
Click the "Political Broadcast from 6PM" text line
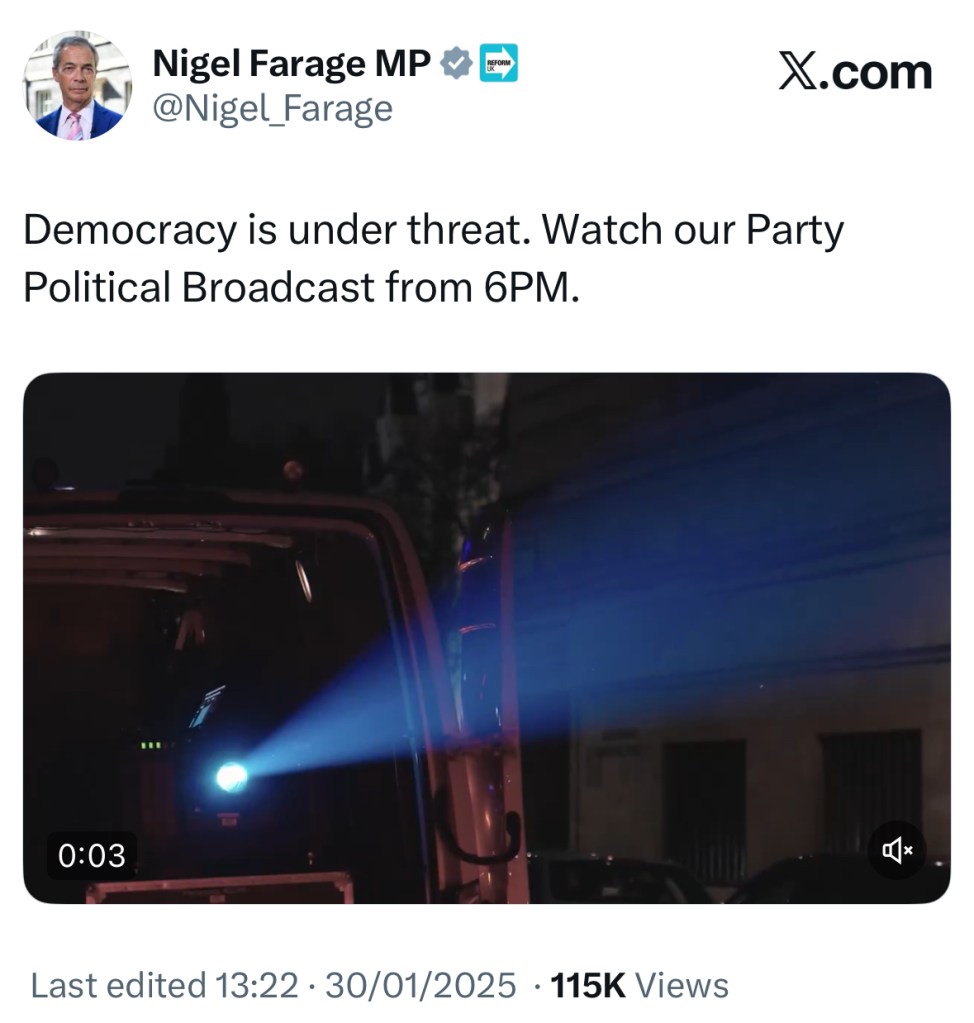pyautogui.click(x=300, y=287)
